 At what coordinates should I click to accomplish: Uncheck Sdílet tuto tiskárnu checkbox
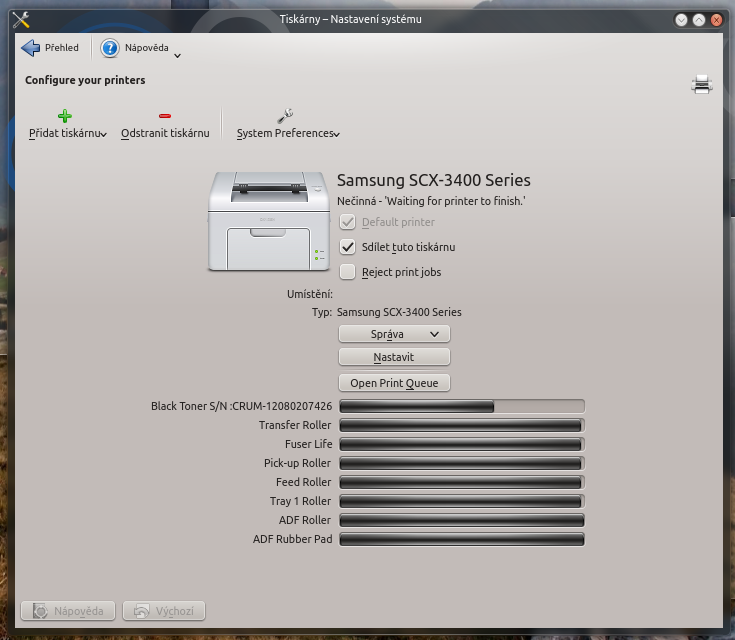[348, 247]
